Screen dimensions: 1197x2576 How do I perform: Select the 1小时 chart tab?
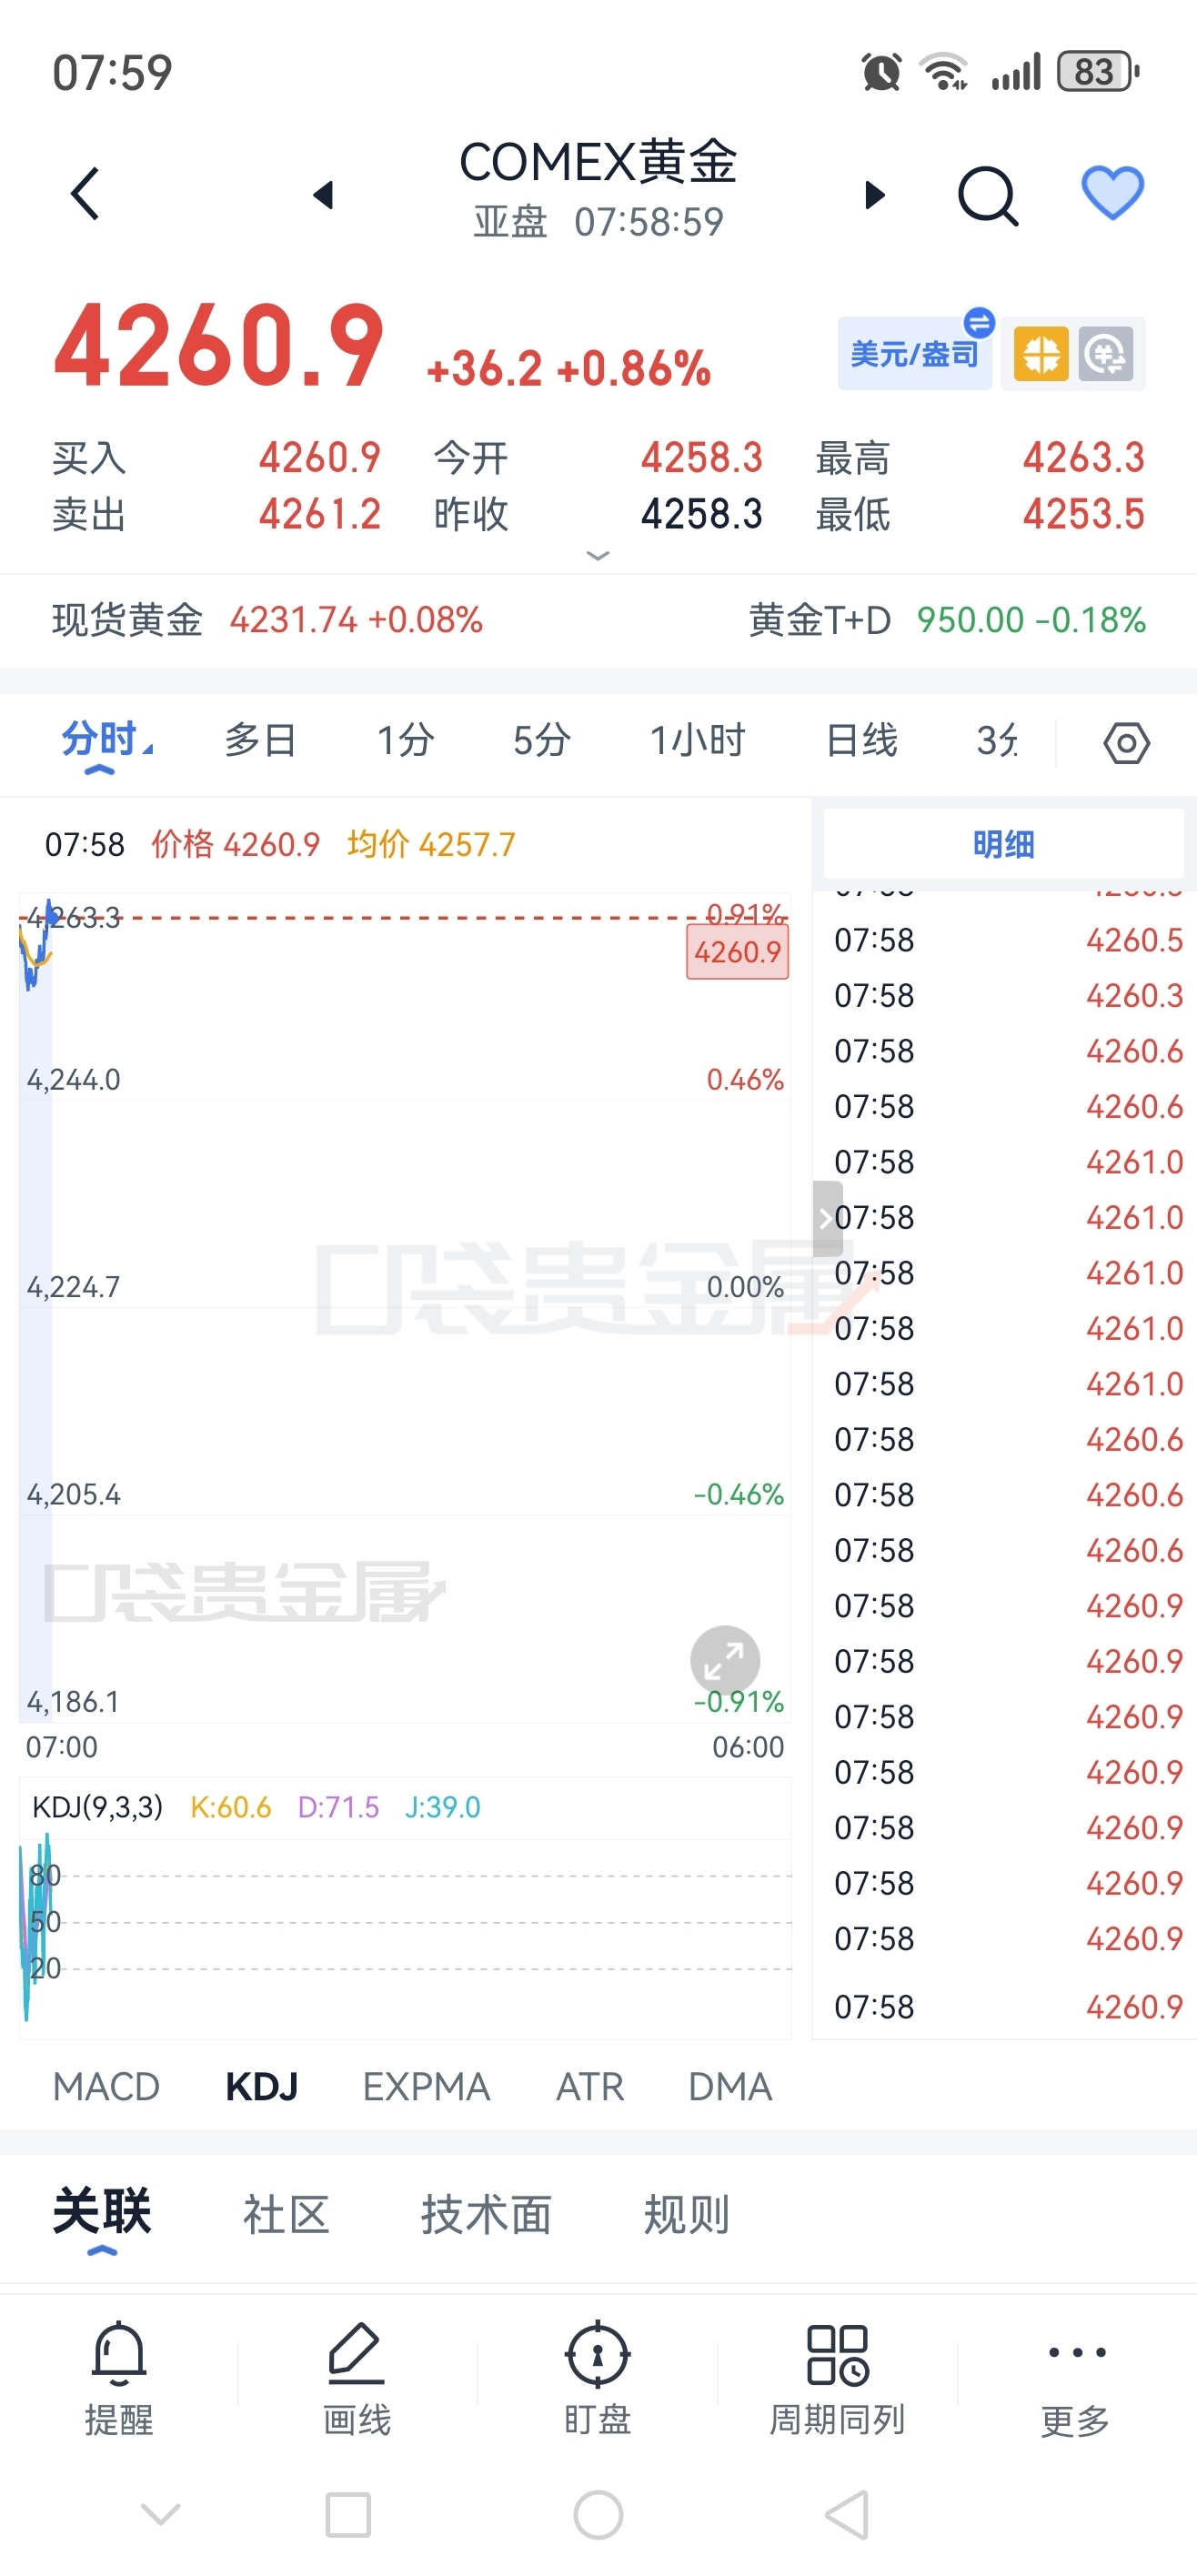coord(697,741)
